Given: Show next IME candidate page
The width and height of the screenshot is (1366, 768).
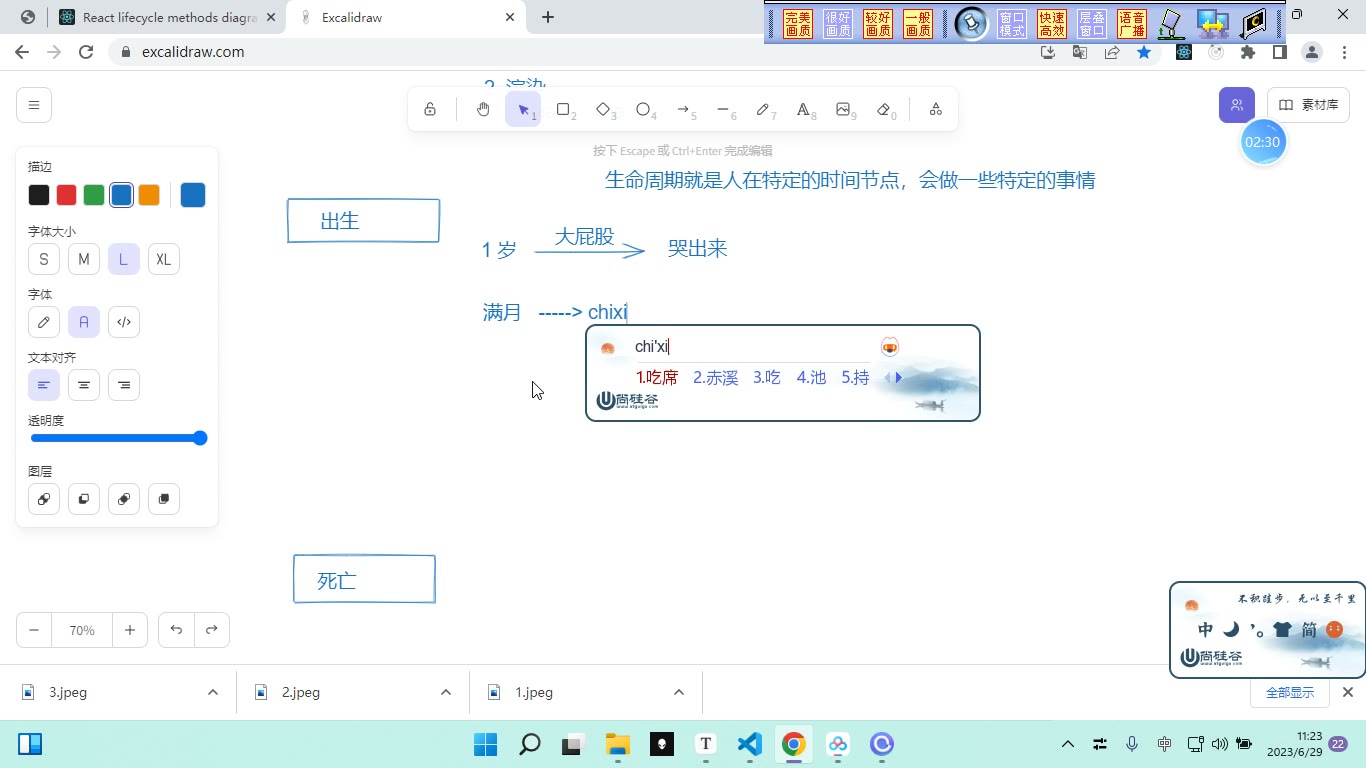Looking at the screenshot, I should pyautogui.click(x=899, y=378).
